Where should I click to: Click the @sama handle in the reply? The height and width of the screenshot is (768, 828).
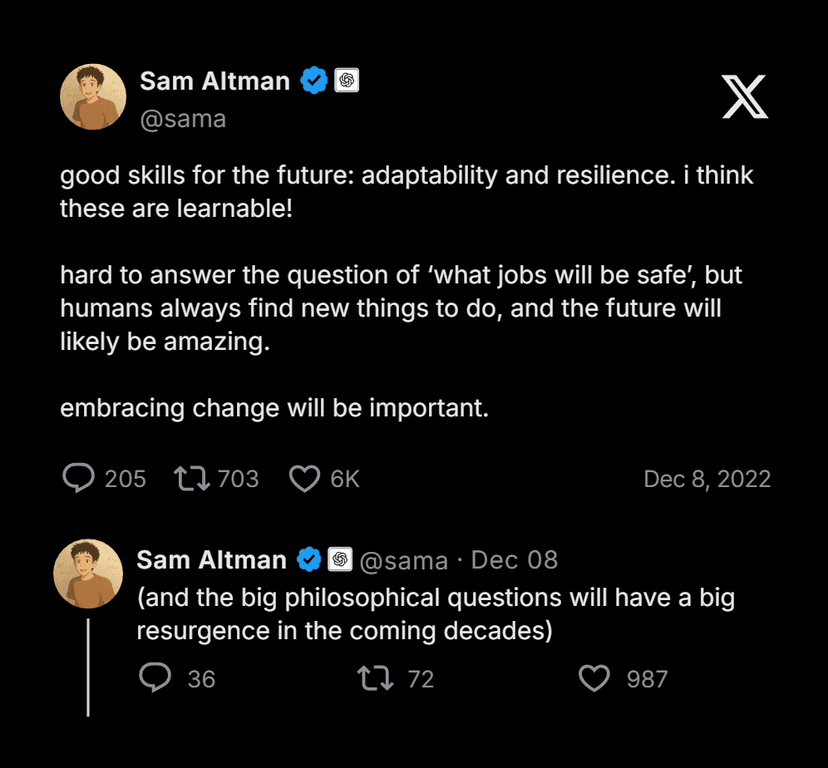[x=403, y=560]
